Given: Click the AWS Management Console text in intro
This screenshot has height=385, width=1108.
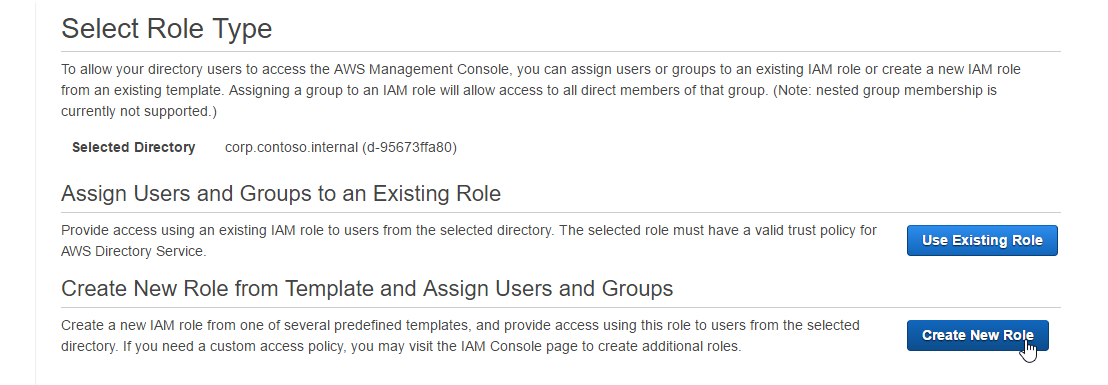Looking at the screenshot, I should [x=424, y=69].
